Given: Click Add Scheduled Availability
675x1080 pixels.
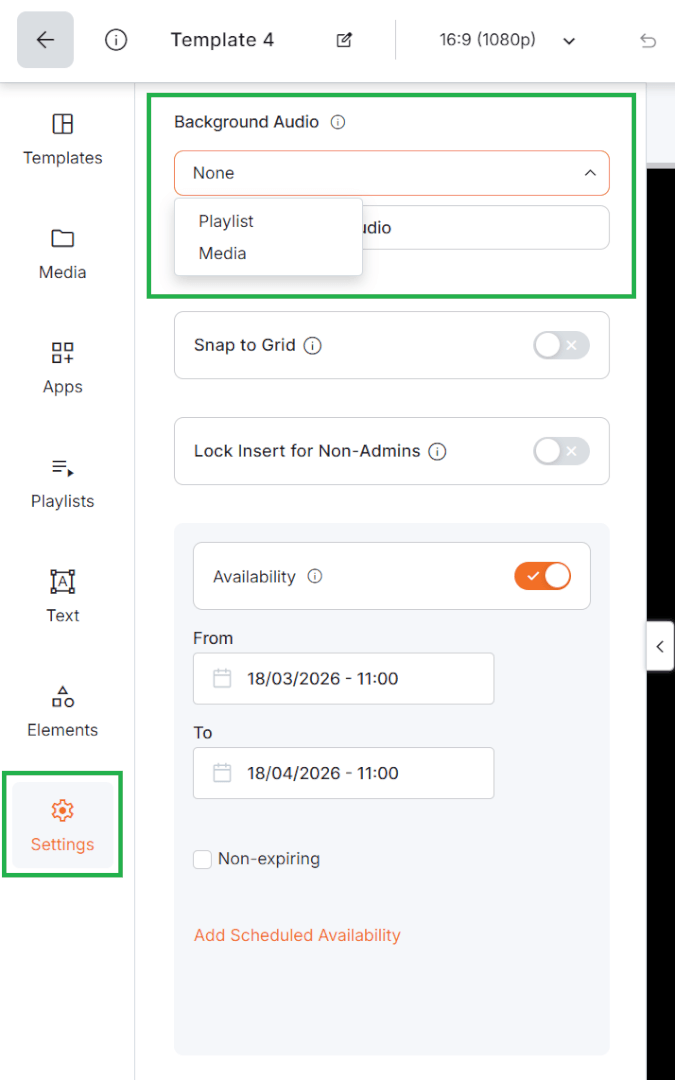Looking at the screenshot, I should [x=297, y=935].
